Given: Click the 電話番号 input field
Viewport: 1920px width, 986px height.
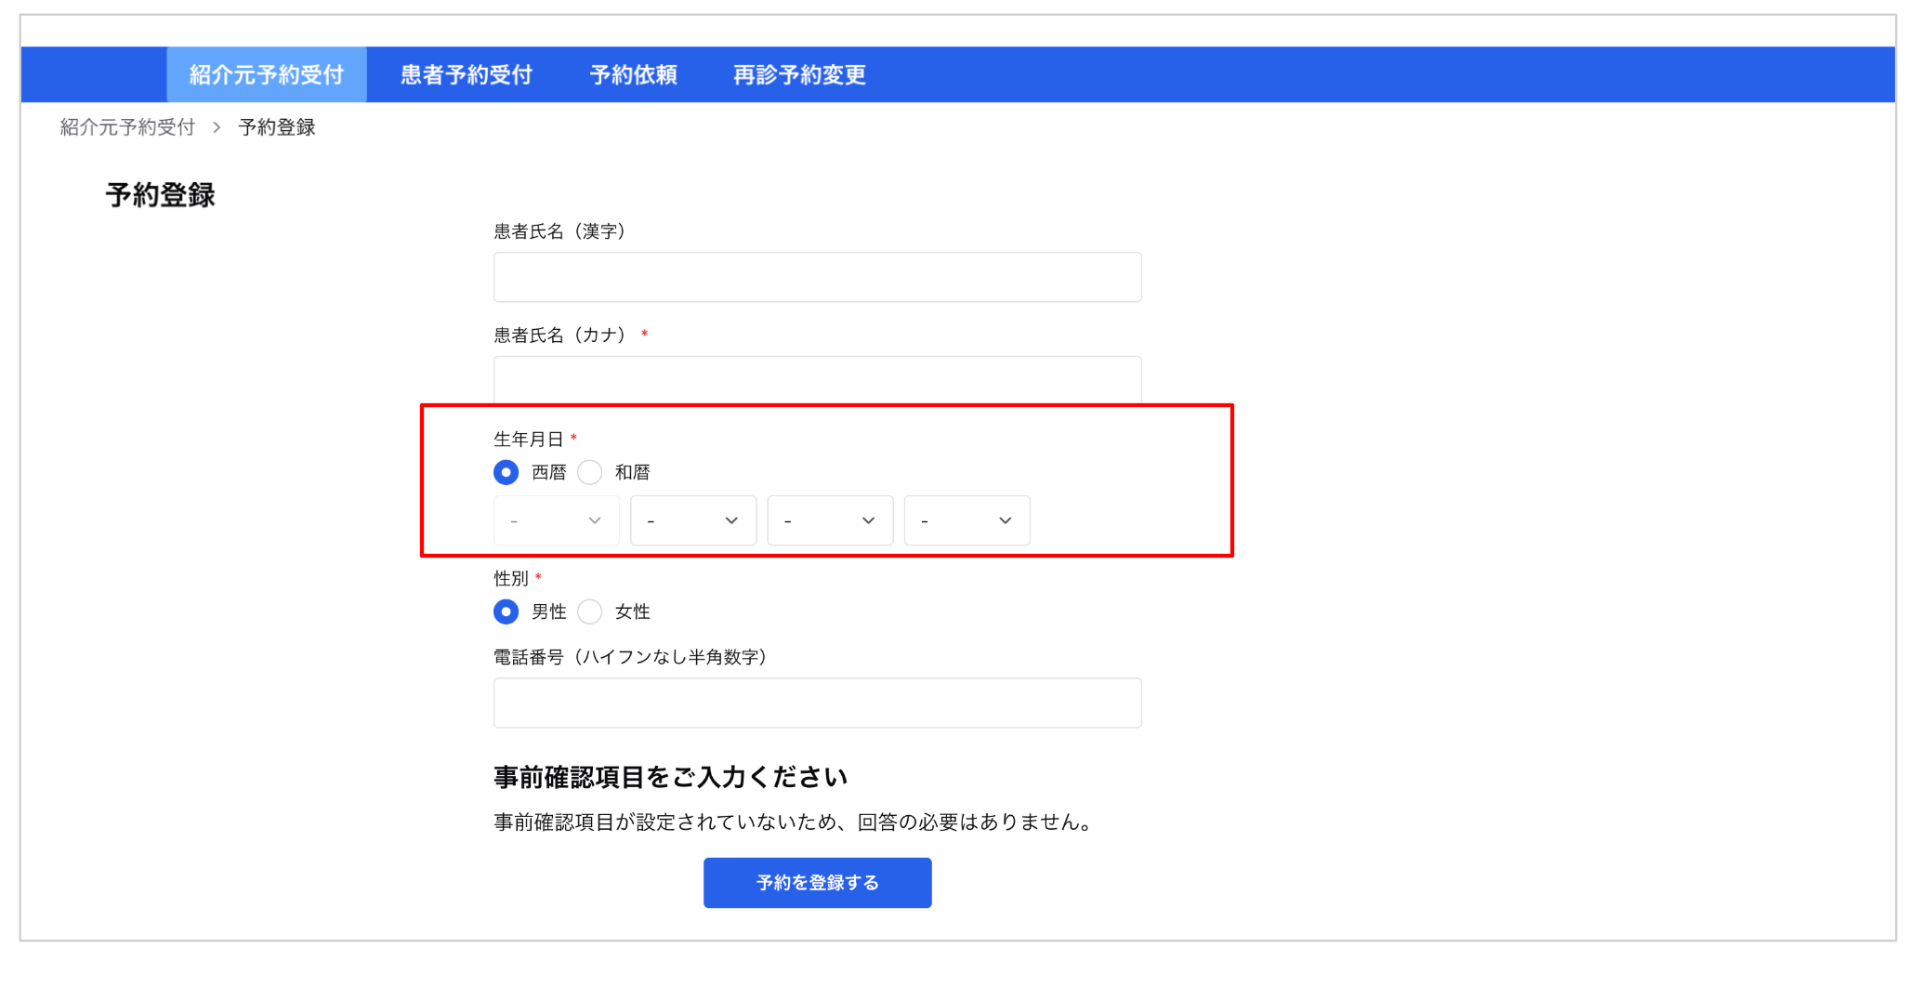Looking at the screenshot, I should [817, 703].
